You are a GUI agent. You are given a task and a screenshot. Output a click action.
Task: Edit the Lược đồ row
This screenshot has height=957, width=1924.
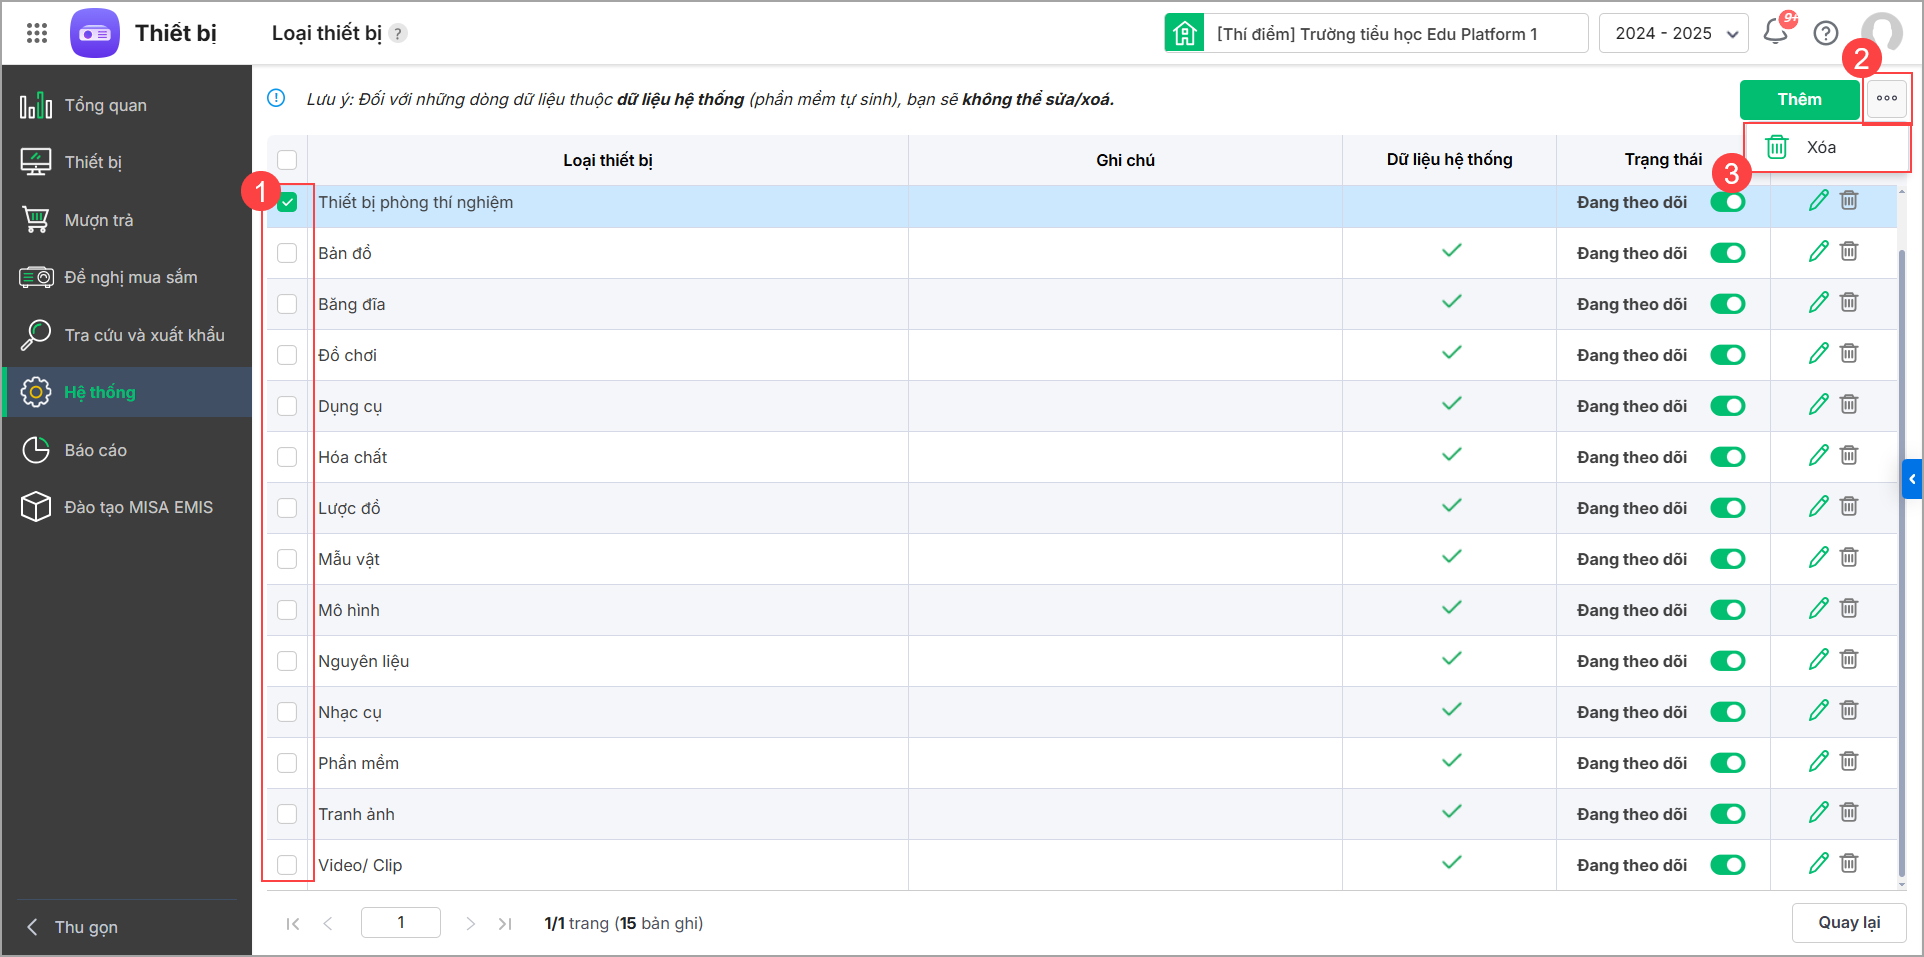point(1819,507)
